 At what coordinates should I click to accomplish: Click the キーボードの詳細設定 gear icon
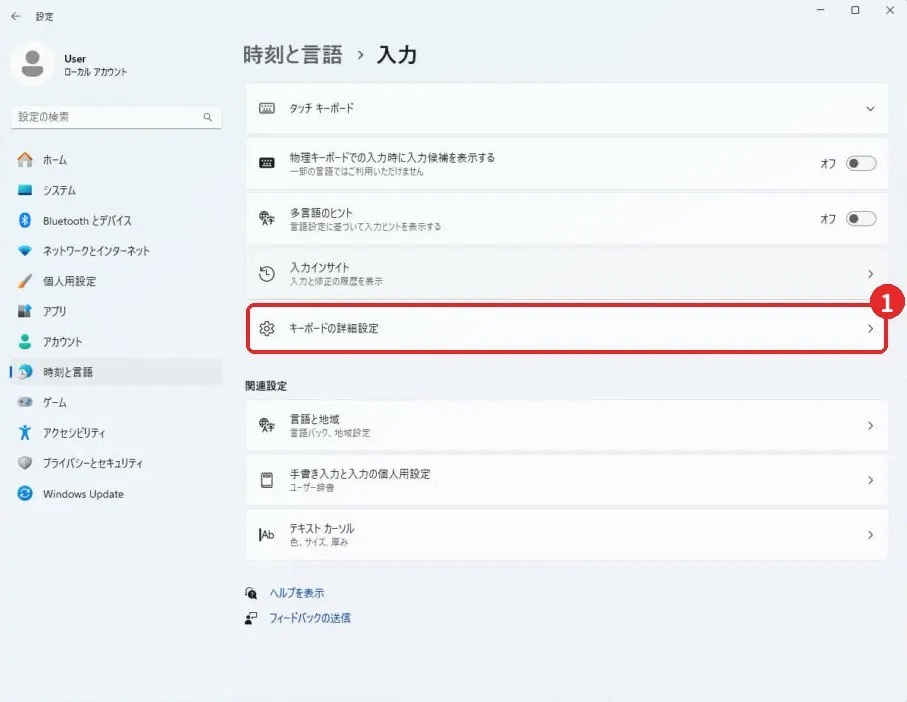267,328
